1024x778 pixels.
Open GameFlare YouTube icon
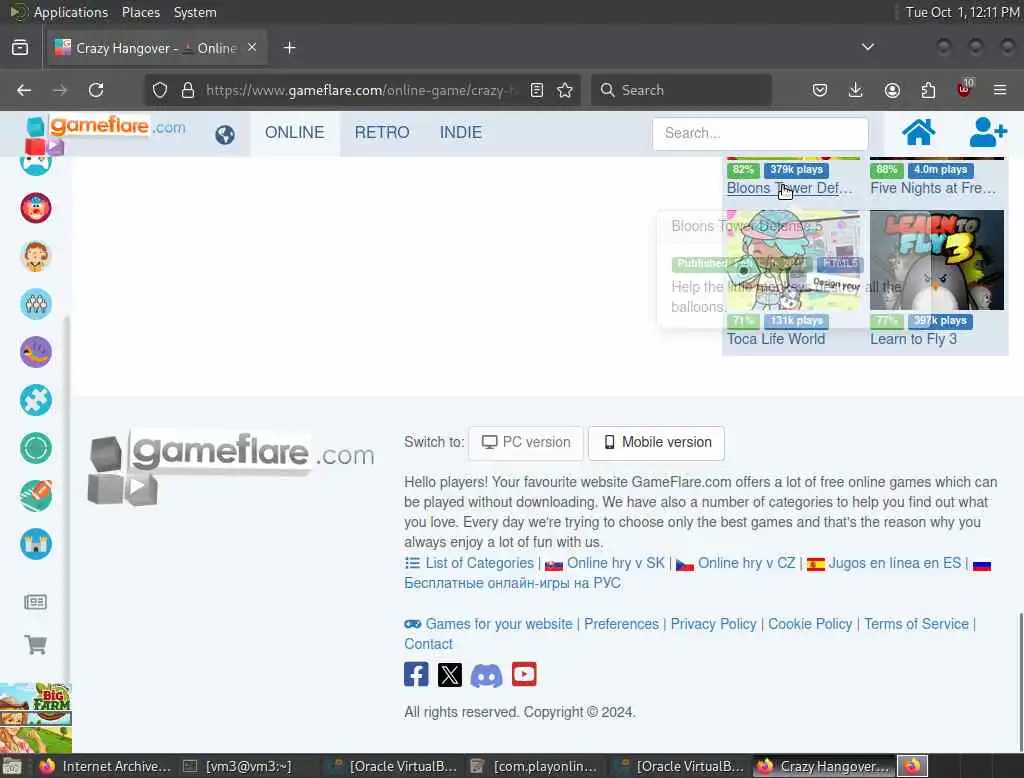(x=524, y=674)
